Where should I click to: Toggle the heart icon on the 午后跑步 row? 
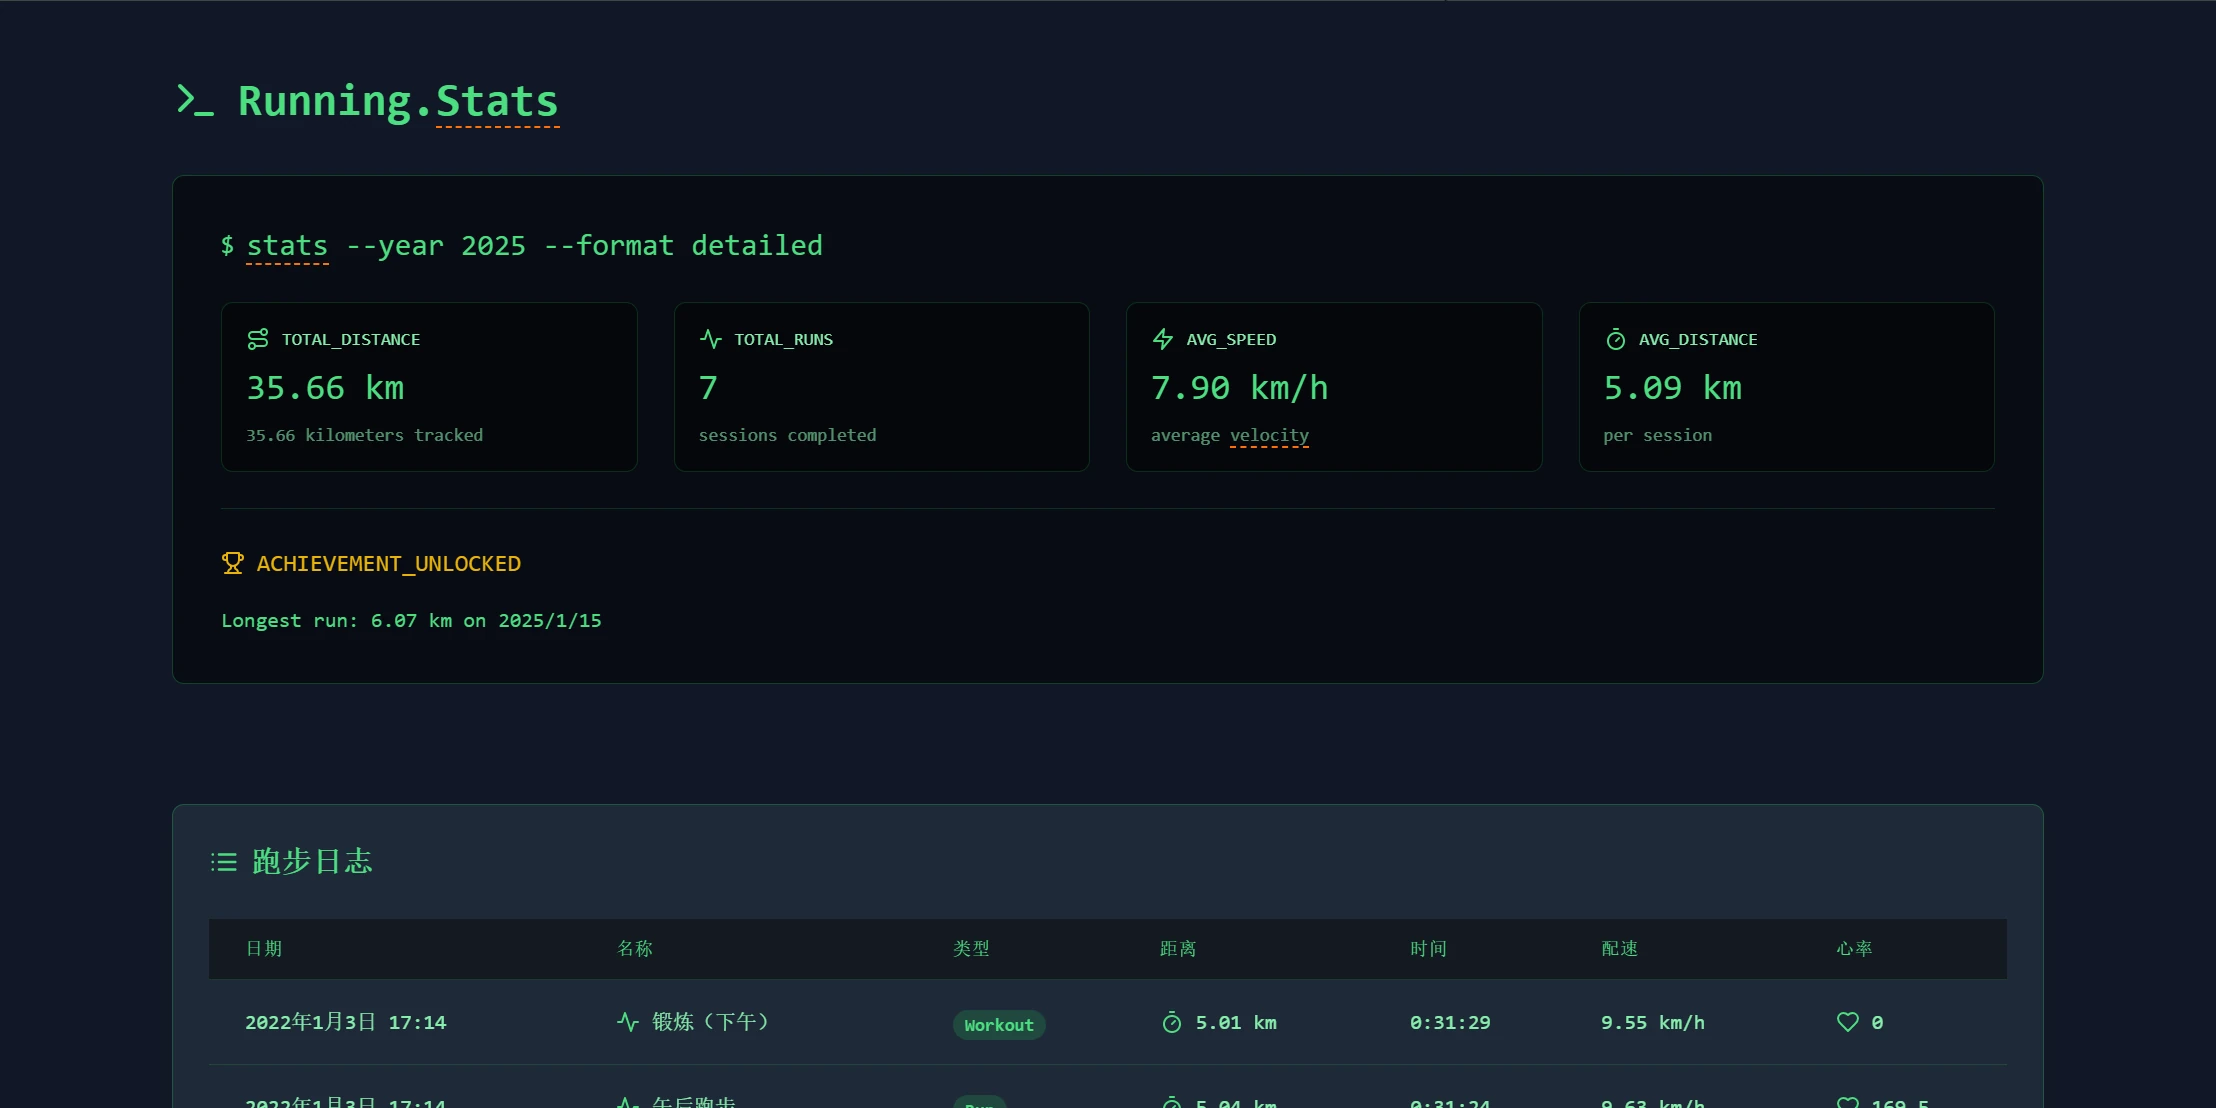coord(1847,1103)
